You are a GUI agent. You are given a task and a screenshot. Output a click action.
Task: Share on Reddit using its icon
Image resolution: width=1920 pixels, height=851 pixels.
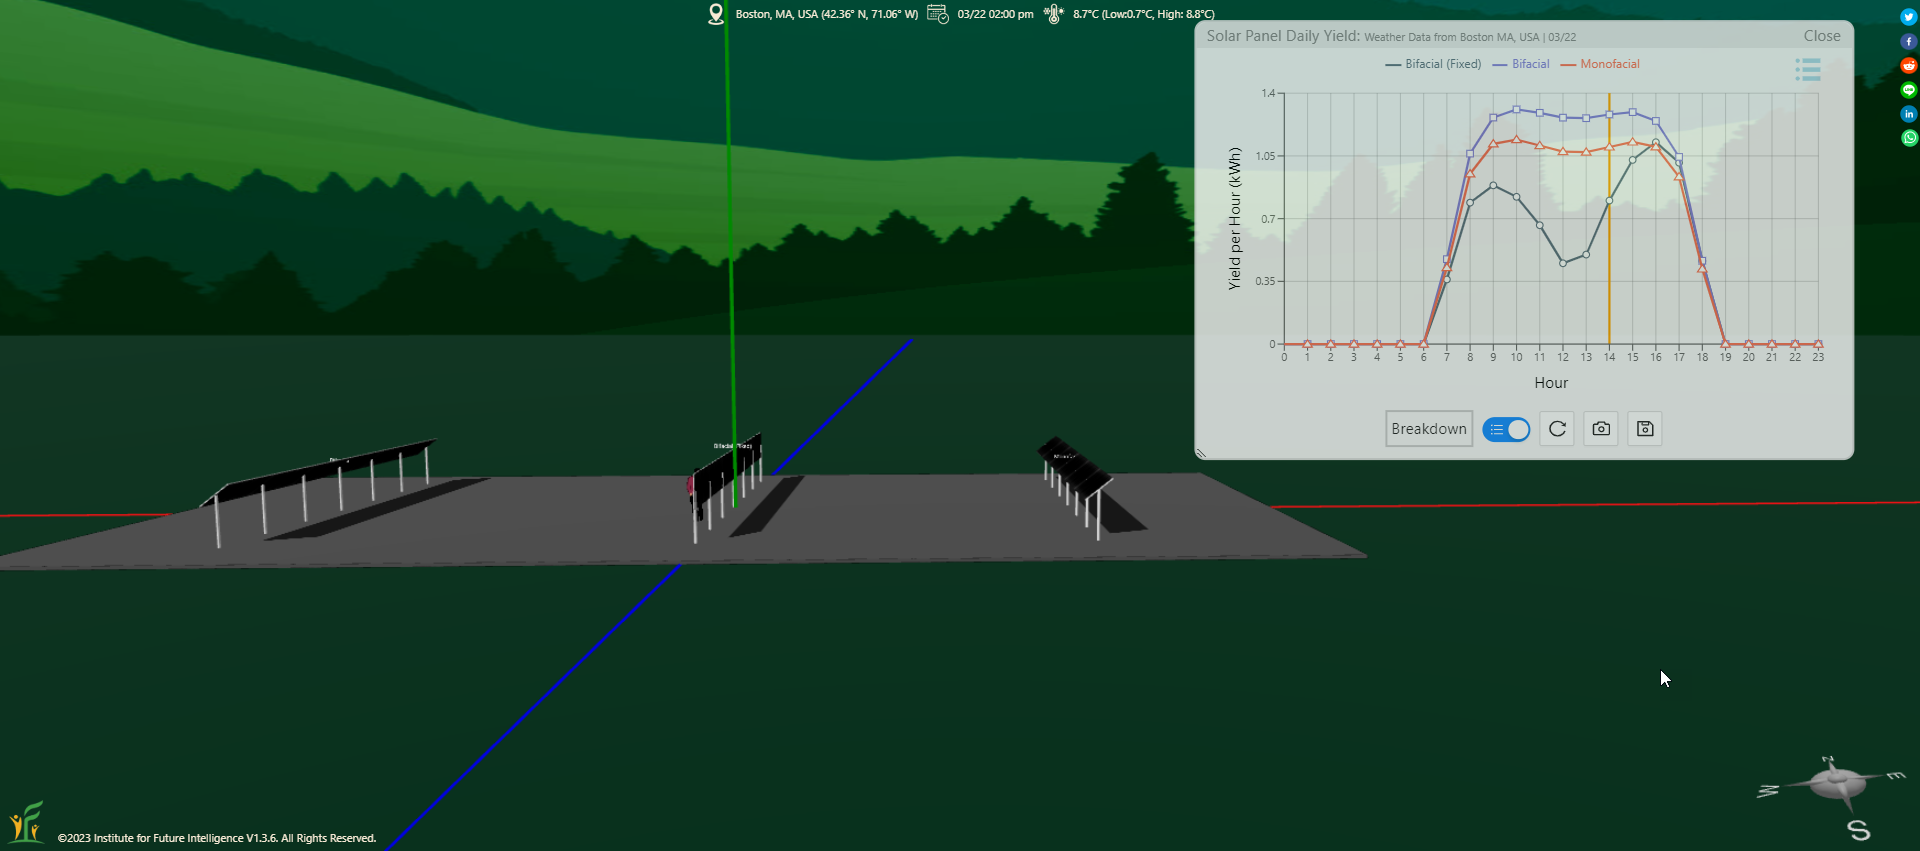coord(1909,65)
